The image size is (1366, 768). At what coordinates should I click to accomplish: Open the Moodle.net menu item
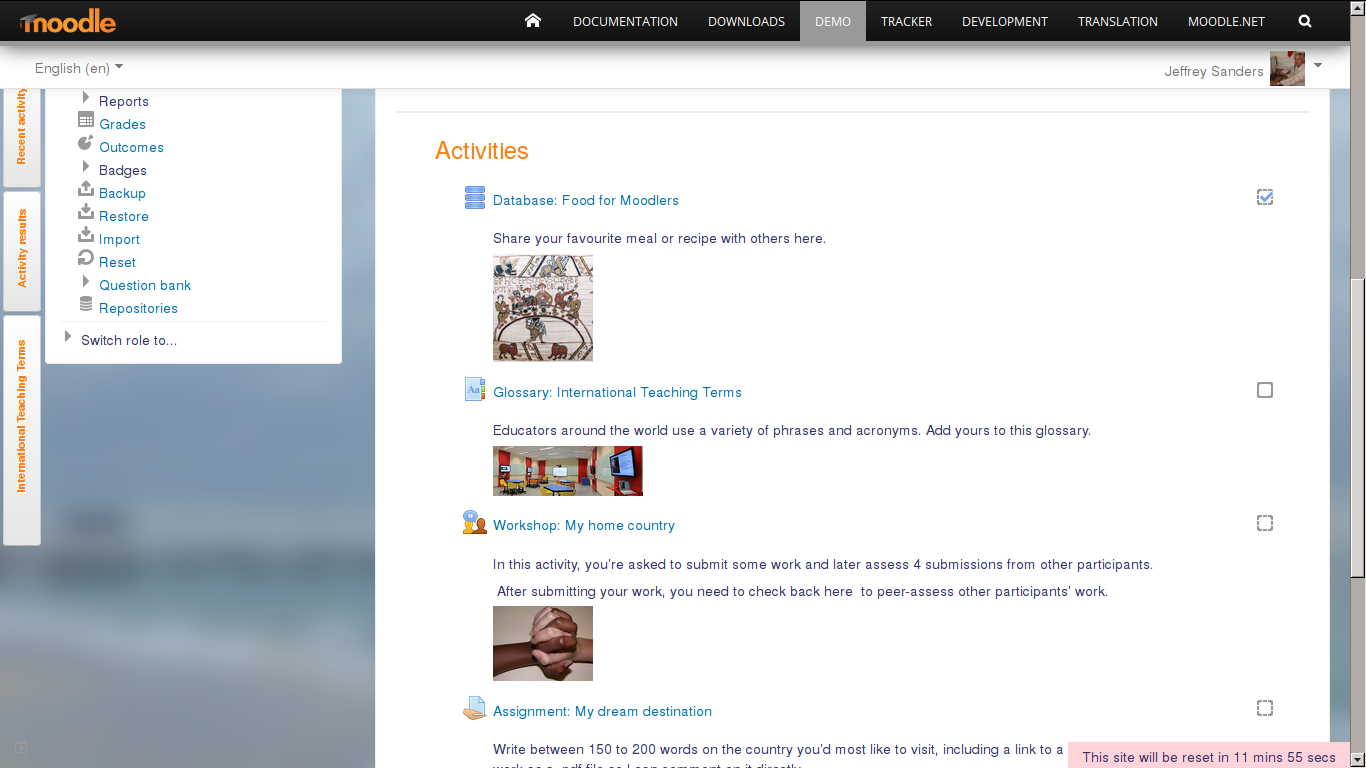click(1226, 21)
